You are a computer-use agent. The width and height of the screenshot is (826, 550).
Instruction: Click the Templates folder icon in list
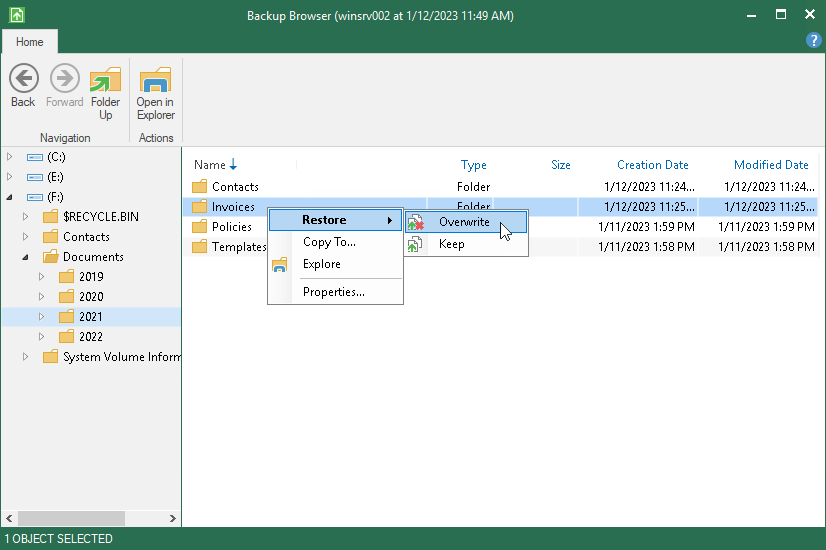[x=199, y=247]
